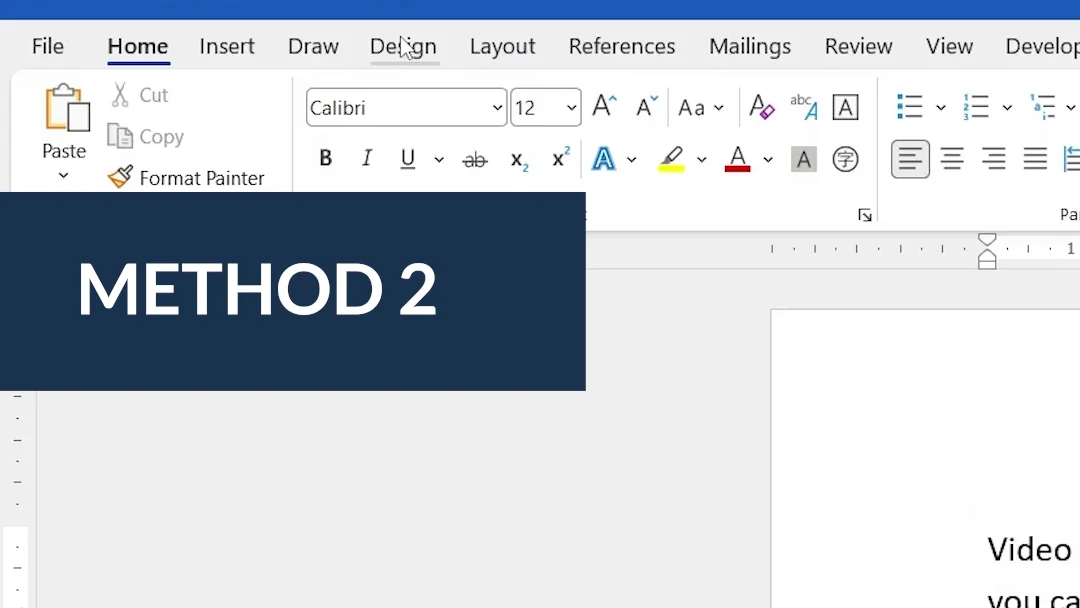Increase font size with grow icon
1080x608 pixels.
coord(604,107)
